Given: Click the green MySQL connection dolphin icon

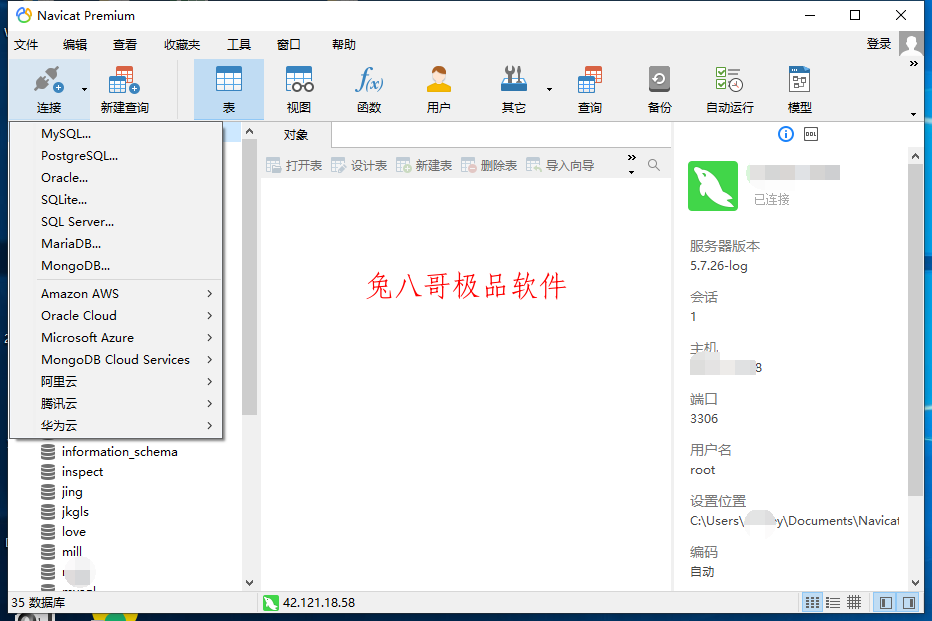Looking at the screenshot, I should (x=713, y=186).
